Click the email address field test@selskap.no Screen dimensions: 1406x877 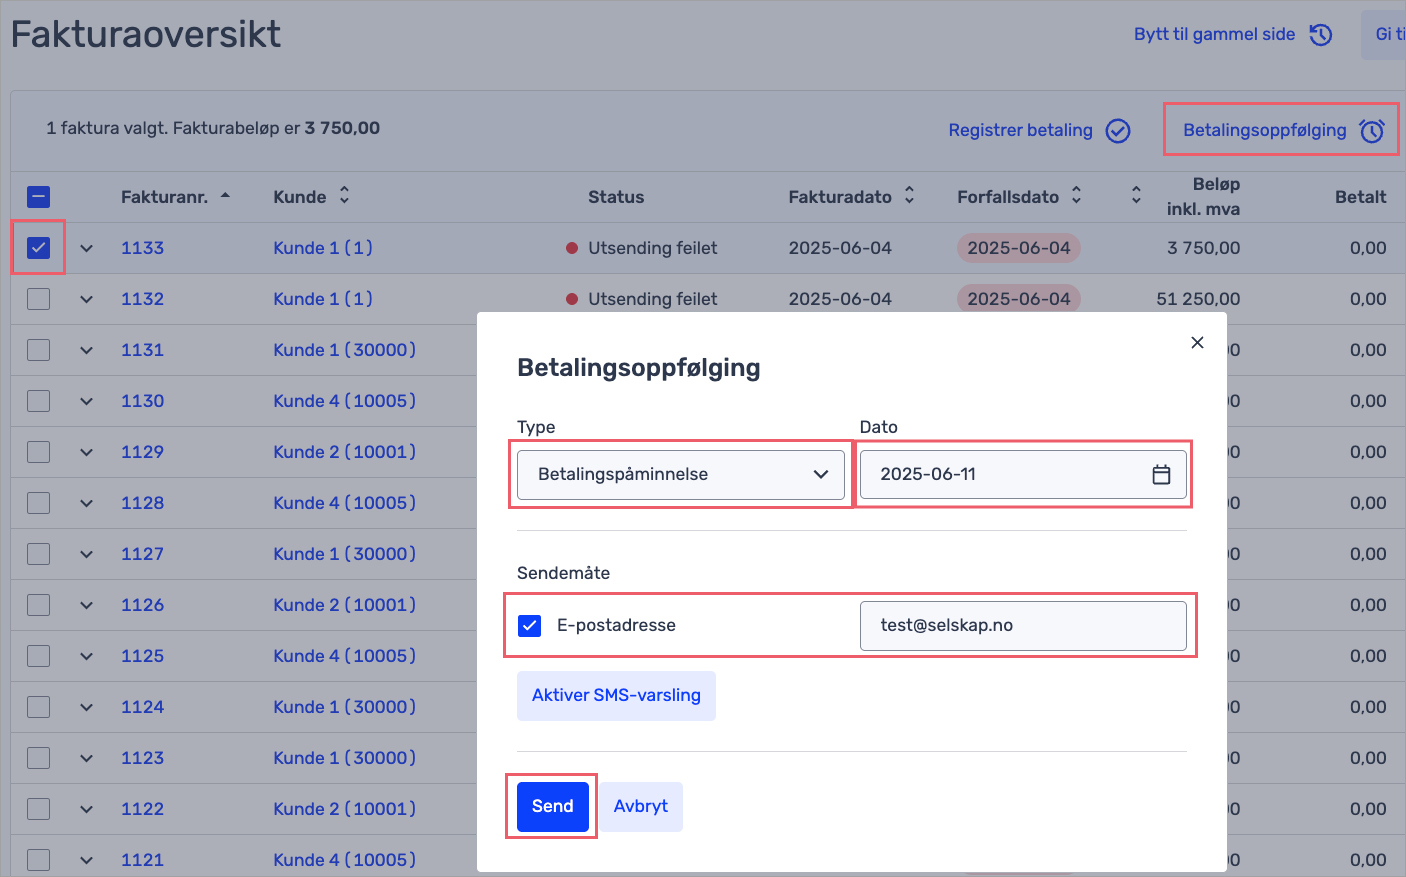(1022, 626)
